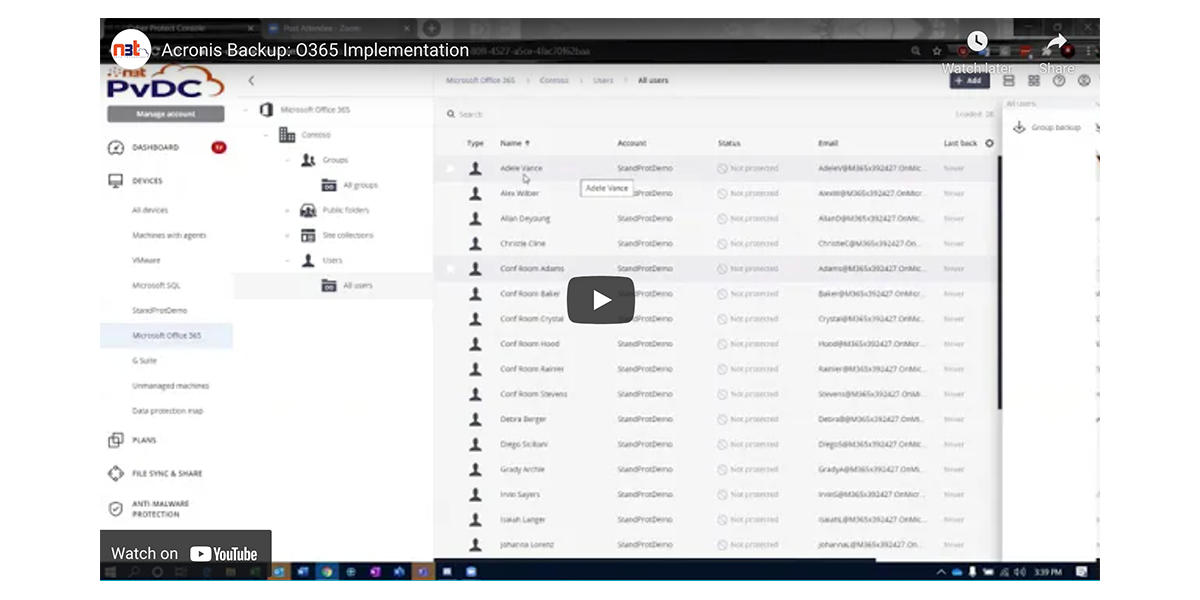Open the n3t channel logo

pos(130,50)
